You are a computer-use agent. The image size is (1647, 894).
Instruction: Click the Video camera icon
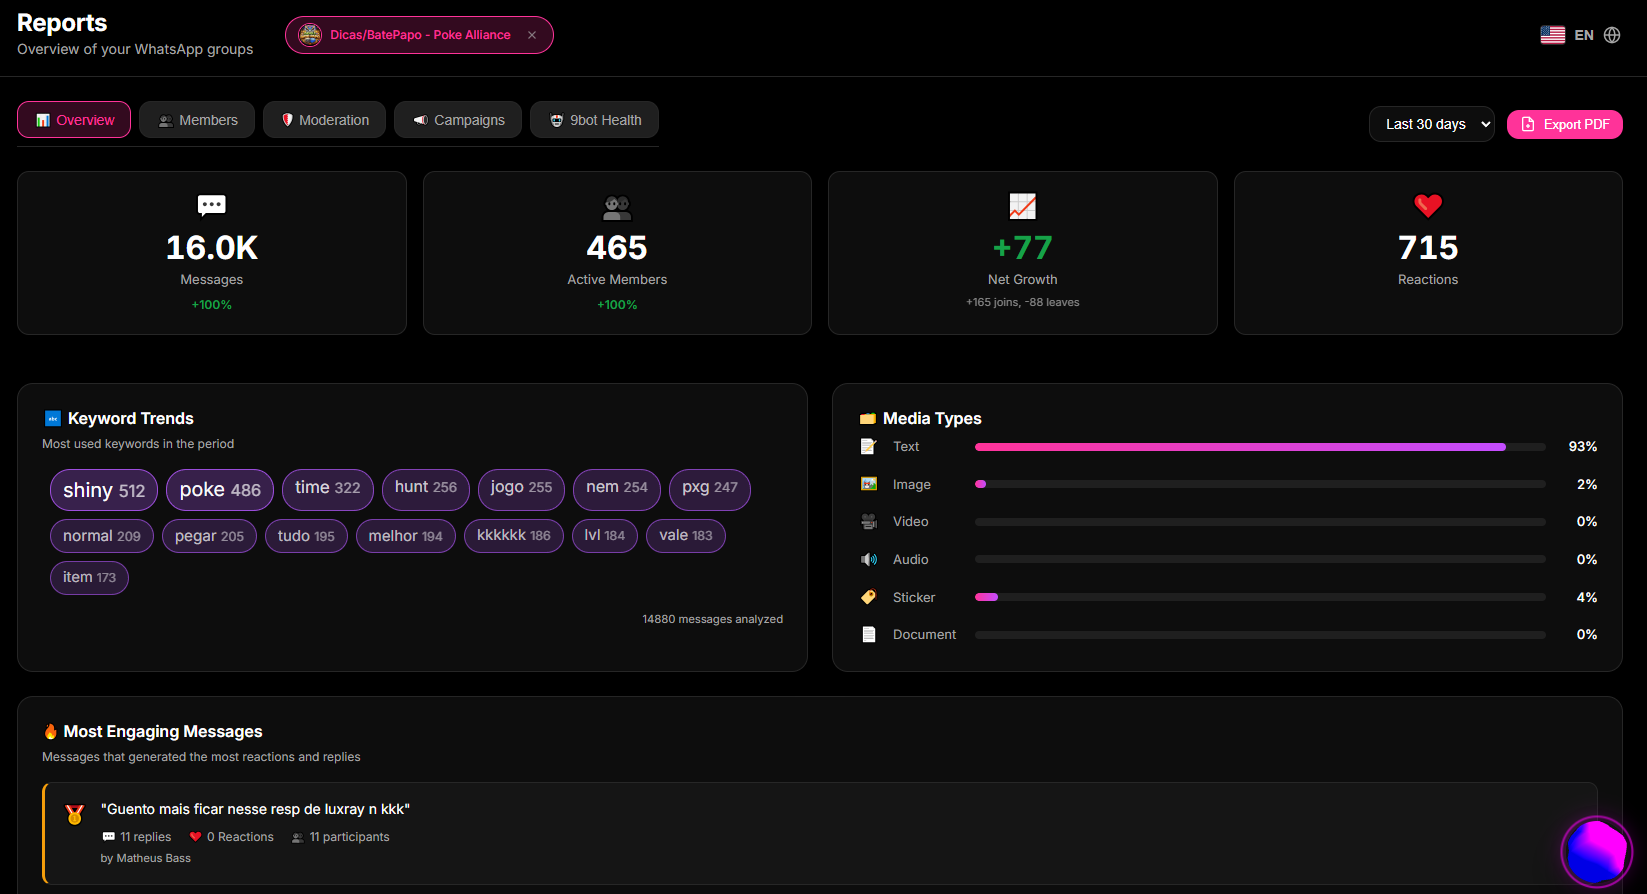(x=869, y=521)
